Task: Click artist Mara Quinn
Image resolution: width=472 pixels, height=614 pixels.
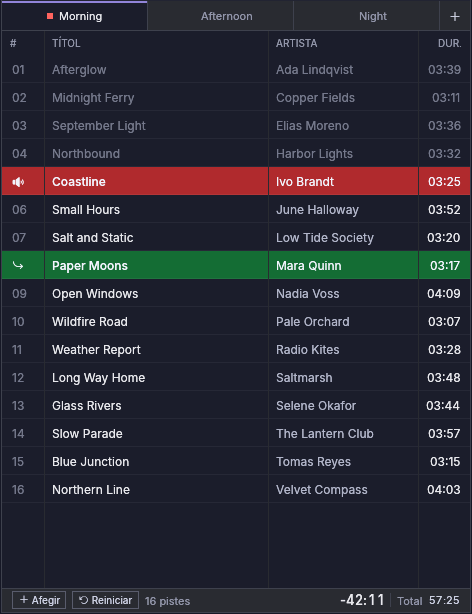Action: (309, 265)
